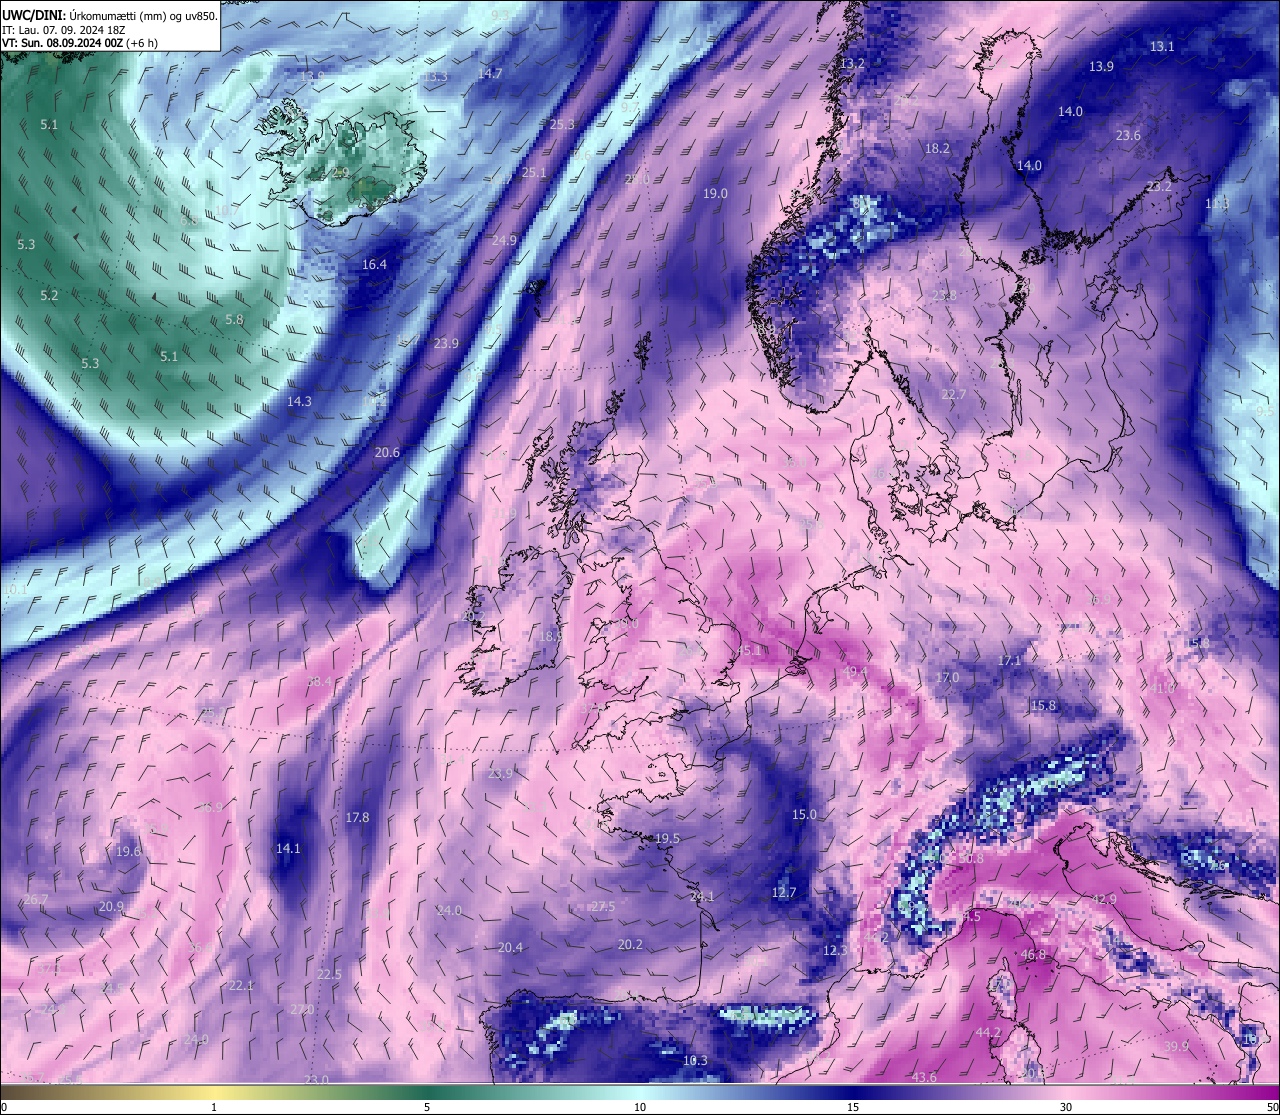This screenshot has width=1280, height=1115.
Task: Click the map value '20.4'
Action: pyautogui.click(x=510, y=948)
